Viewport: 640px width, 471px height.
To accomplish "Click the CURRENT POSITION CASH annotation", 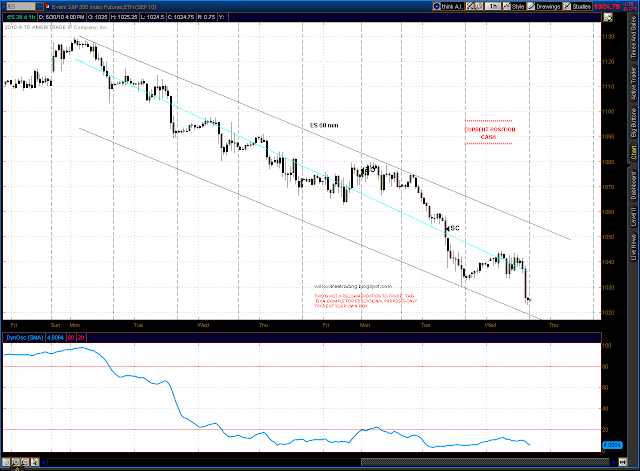I will (489, 133).
